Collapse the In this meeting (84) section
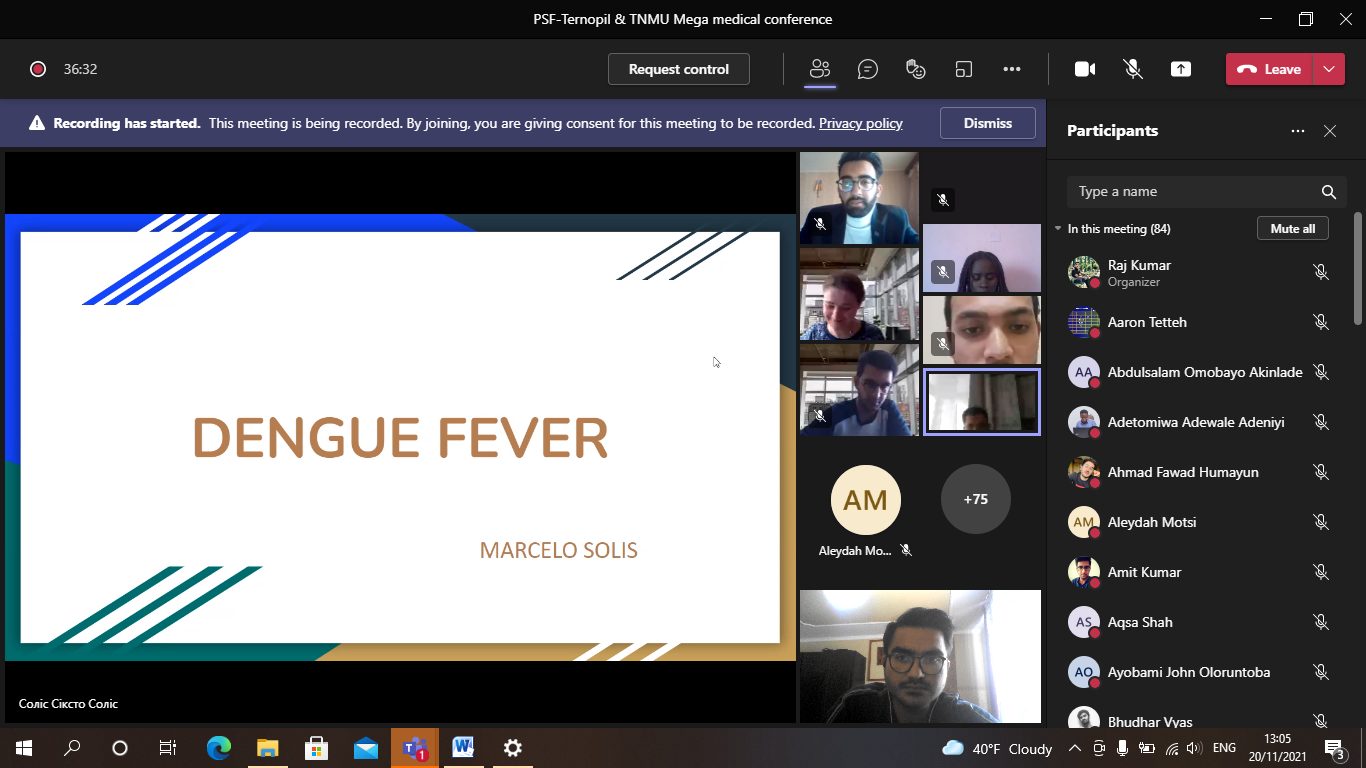The height and width of the screenshot is (768, 1366). (x=1059, y=229)
